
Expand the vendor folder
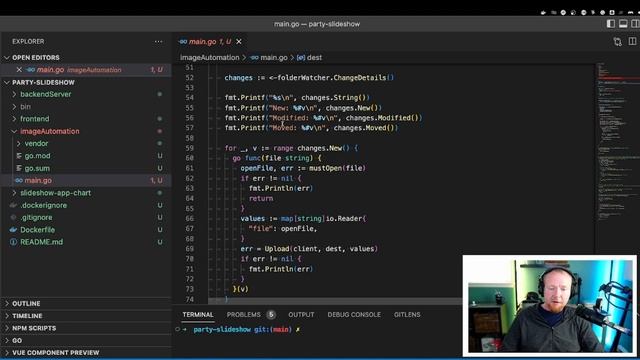(36, 144)
